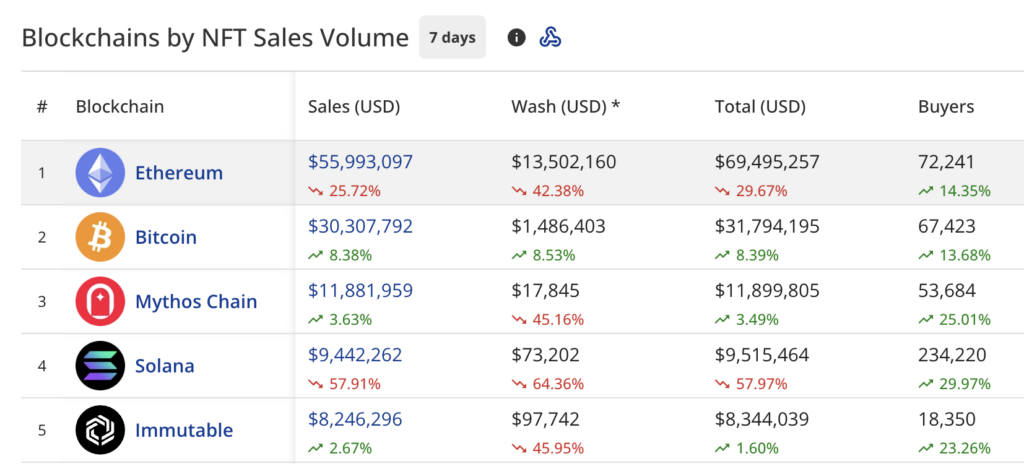The width and height of the screenshot is (1024, 464).
Task: Click Bitcoin sales figure $30,307,792
Action: (x=360, y=226)
